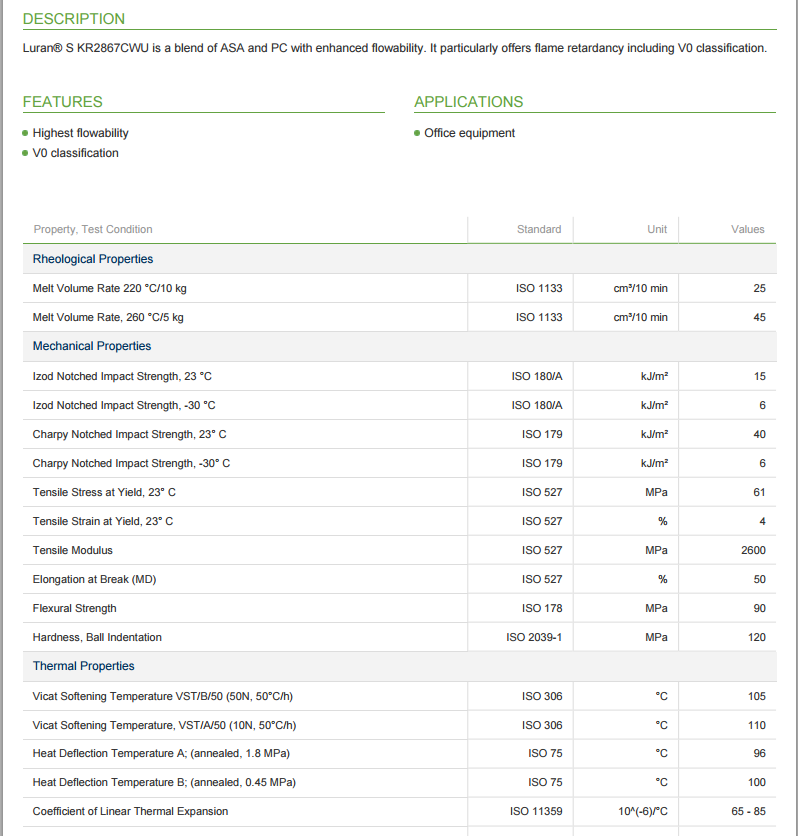
Task: Click the value 50 for Elongation at Break
Action: 759,580
